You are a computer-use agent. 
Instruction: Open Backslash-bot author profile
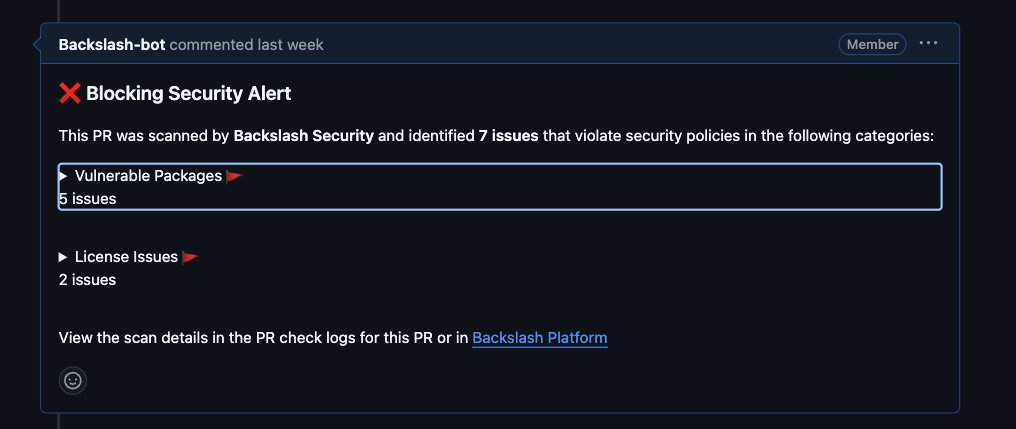(x=112, y=45)
